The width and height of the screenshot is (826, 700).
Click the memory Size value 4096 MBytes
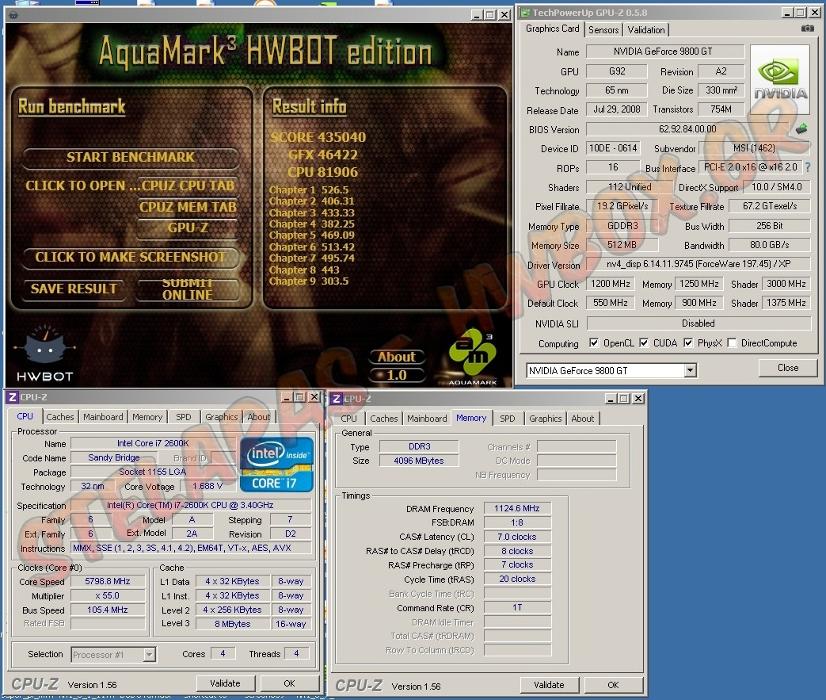pyautogui.click(x=419, y=461)
